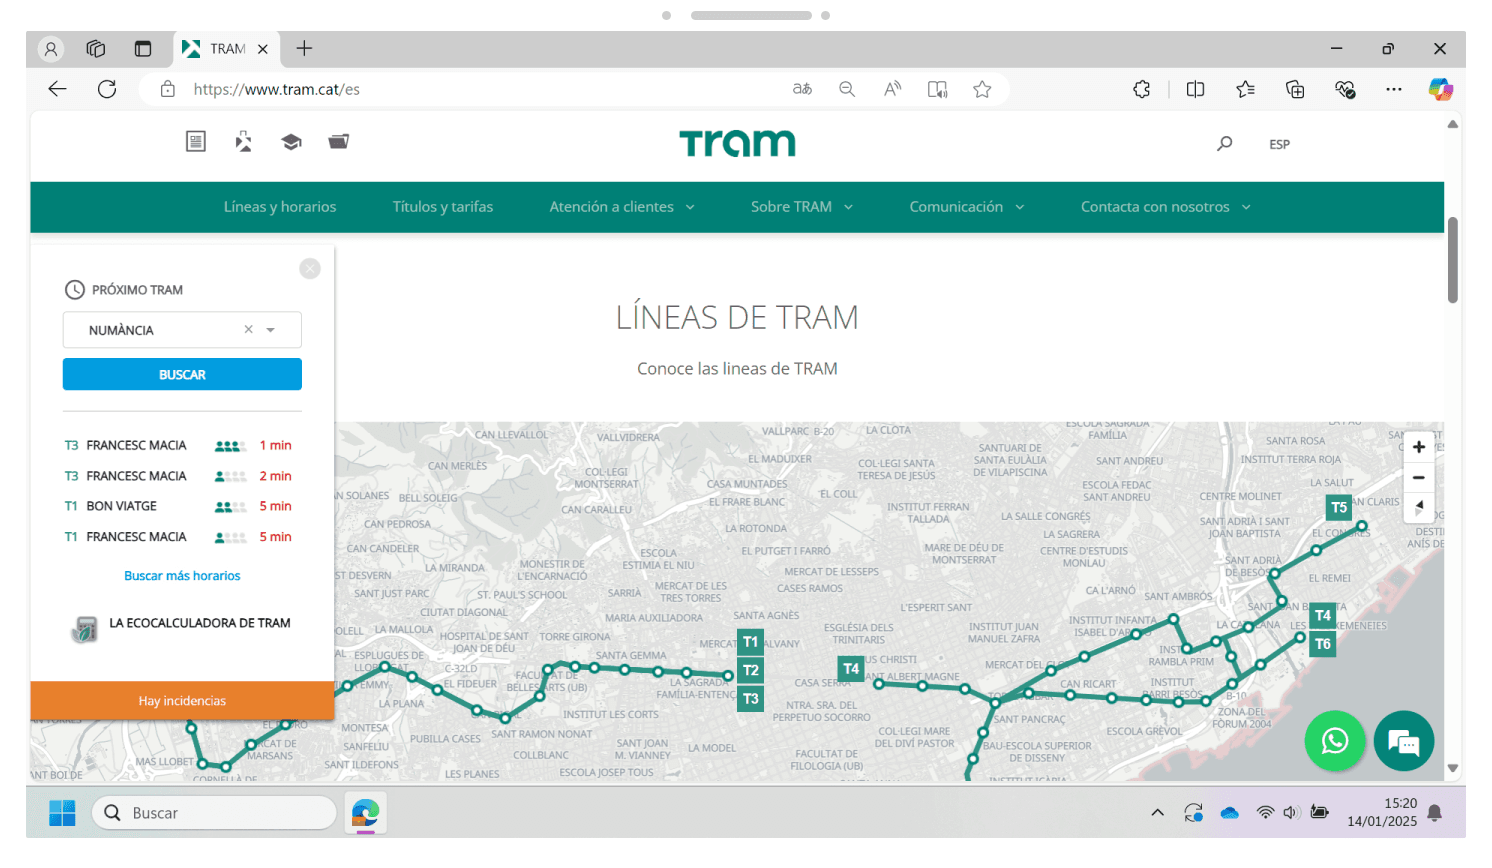Select the T2 line marker on map
The height and width of the screenshot is (868, 1492).
pyautogui.click(x=751, y=671)
